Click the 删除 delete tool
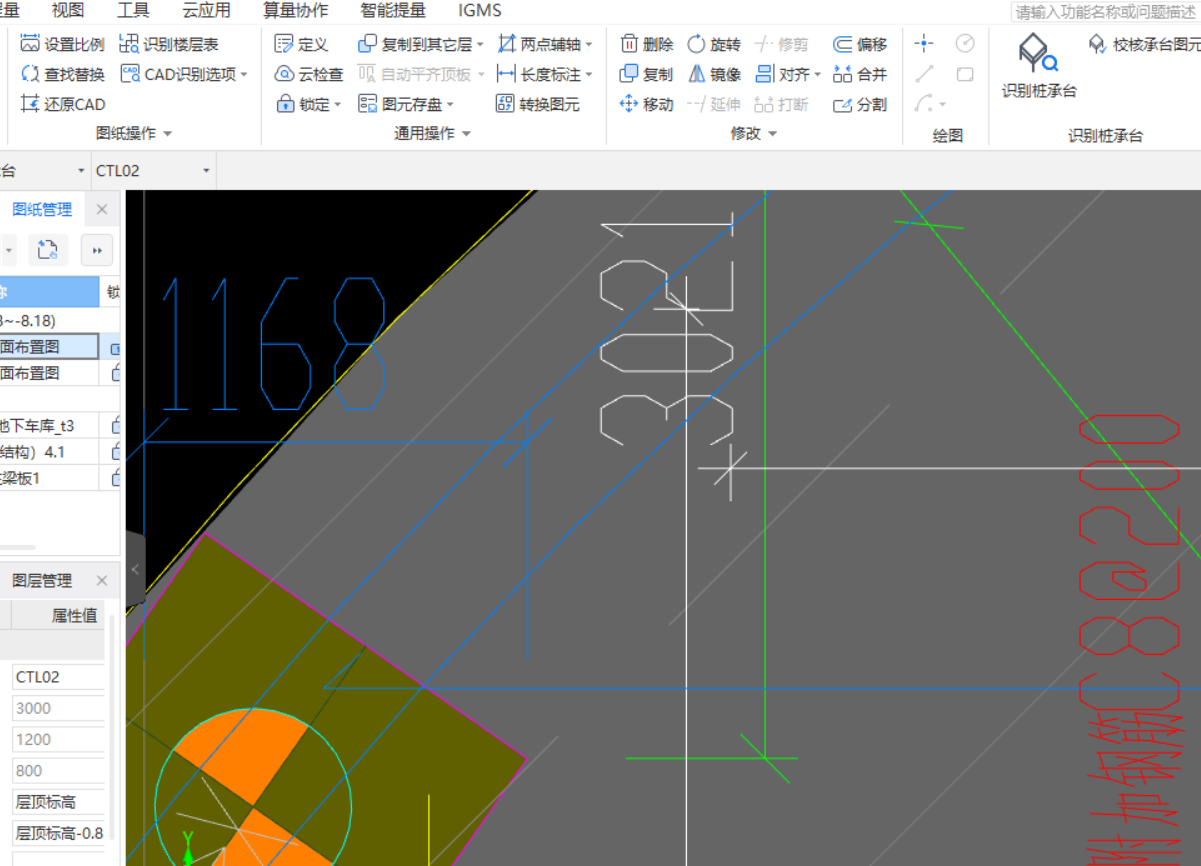Image resolution: width=1201 pixels, height=866 pixels. coord(647,44)
